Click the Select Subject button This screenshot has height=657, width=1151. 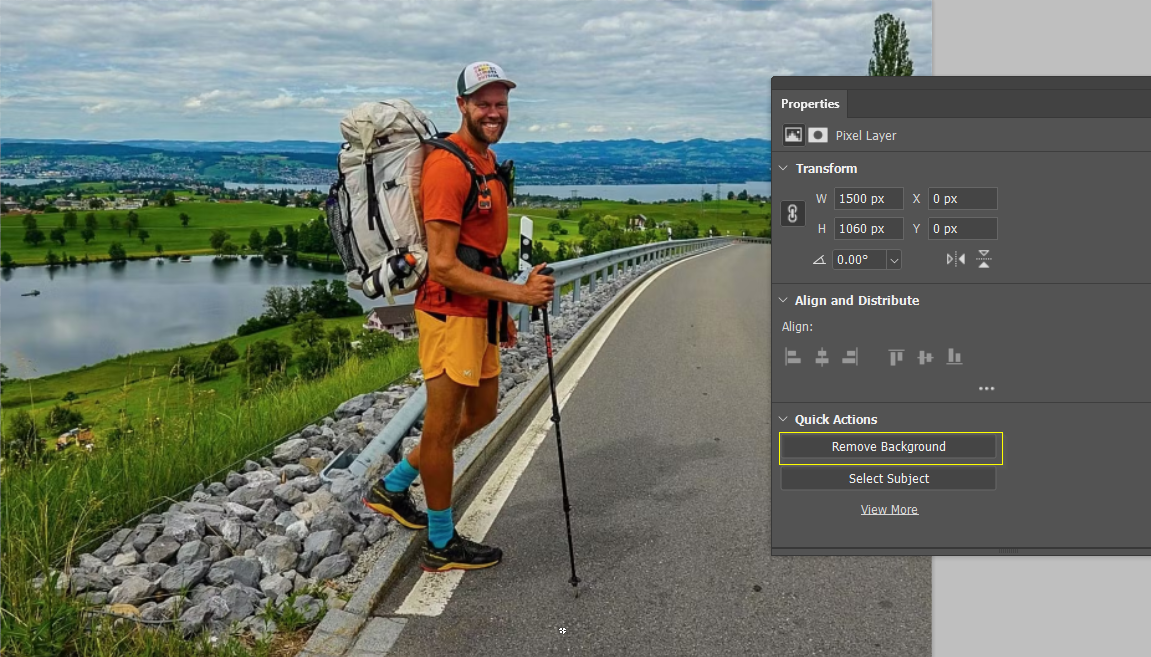889,478
